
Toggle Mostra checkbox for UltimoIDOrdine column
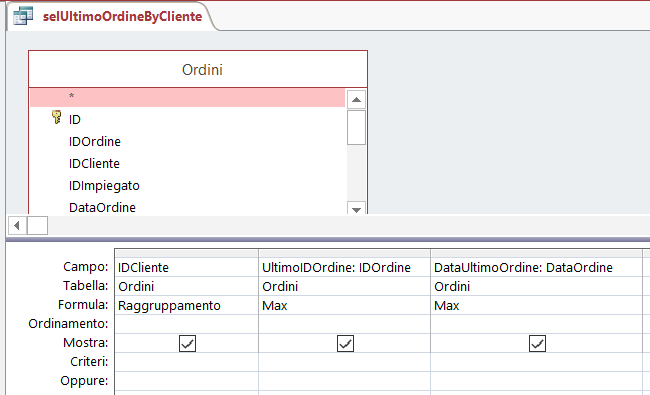point(345,344)
